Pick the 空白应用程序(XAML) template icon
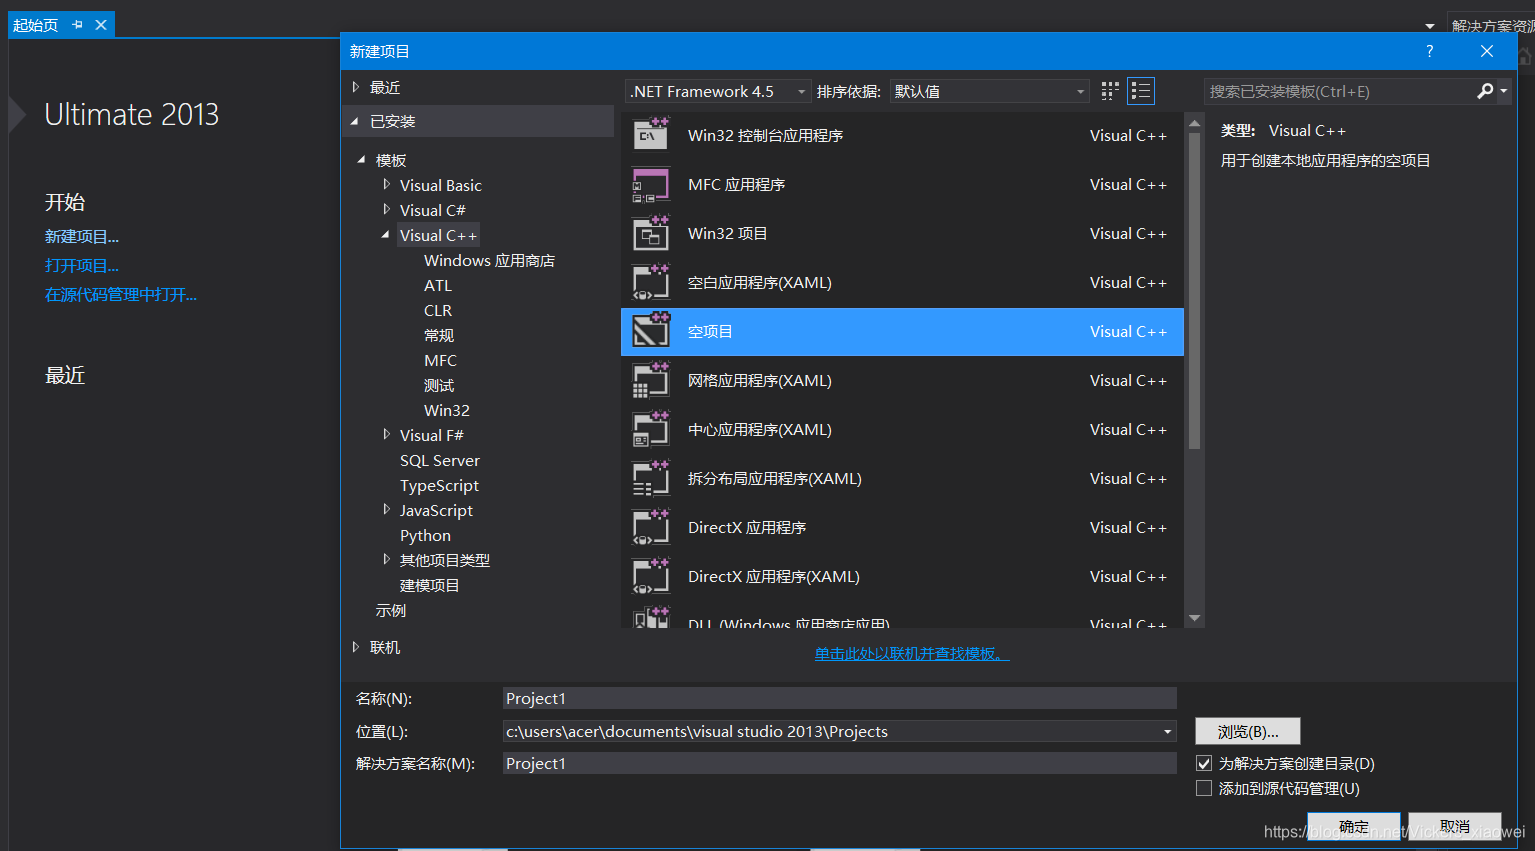 point(651,282)
